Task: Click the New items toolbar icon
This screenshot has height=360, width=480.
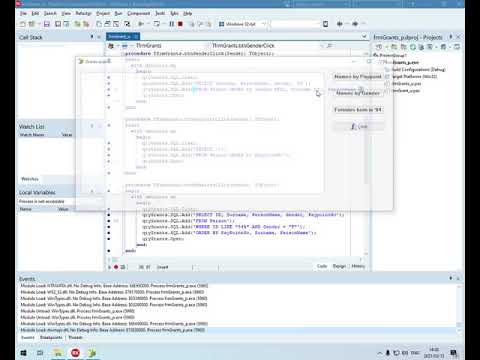Action: [x=23, y=24]
